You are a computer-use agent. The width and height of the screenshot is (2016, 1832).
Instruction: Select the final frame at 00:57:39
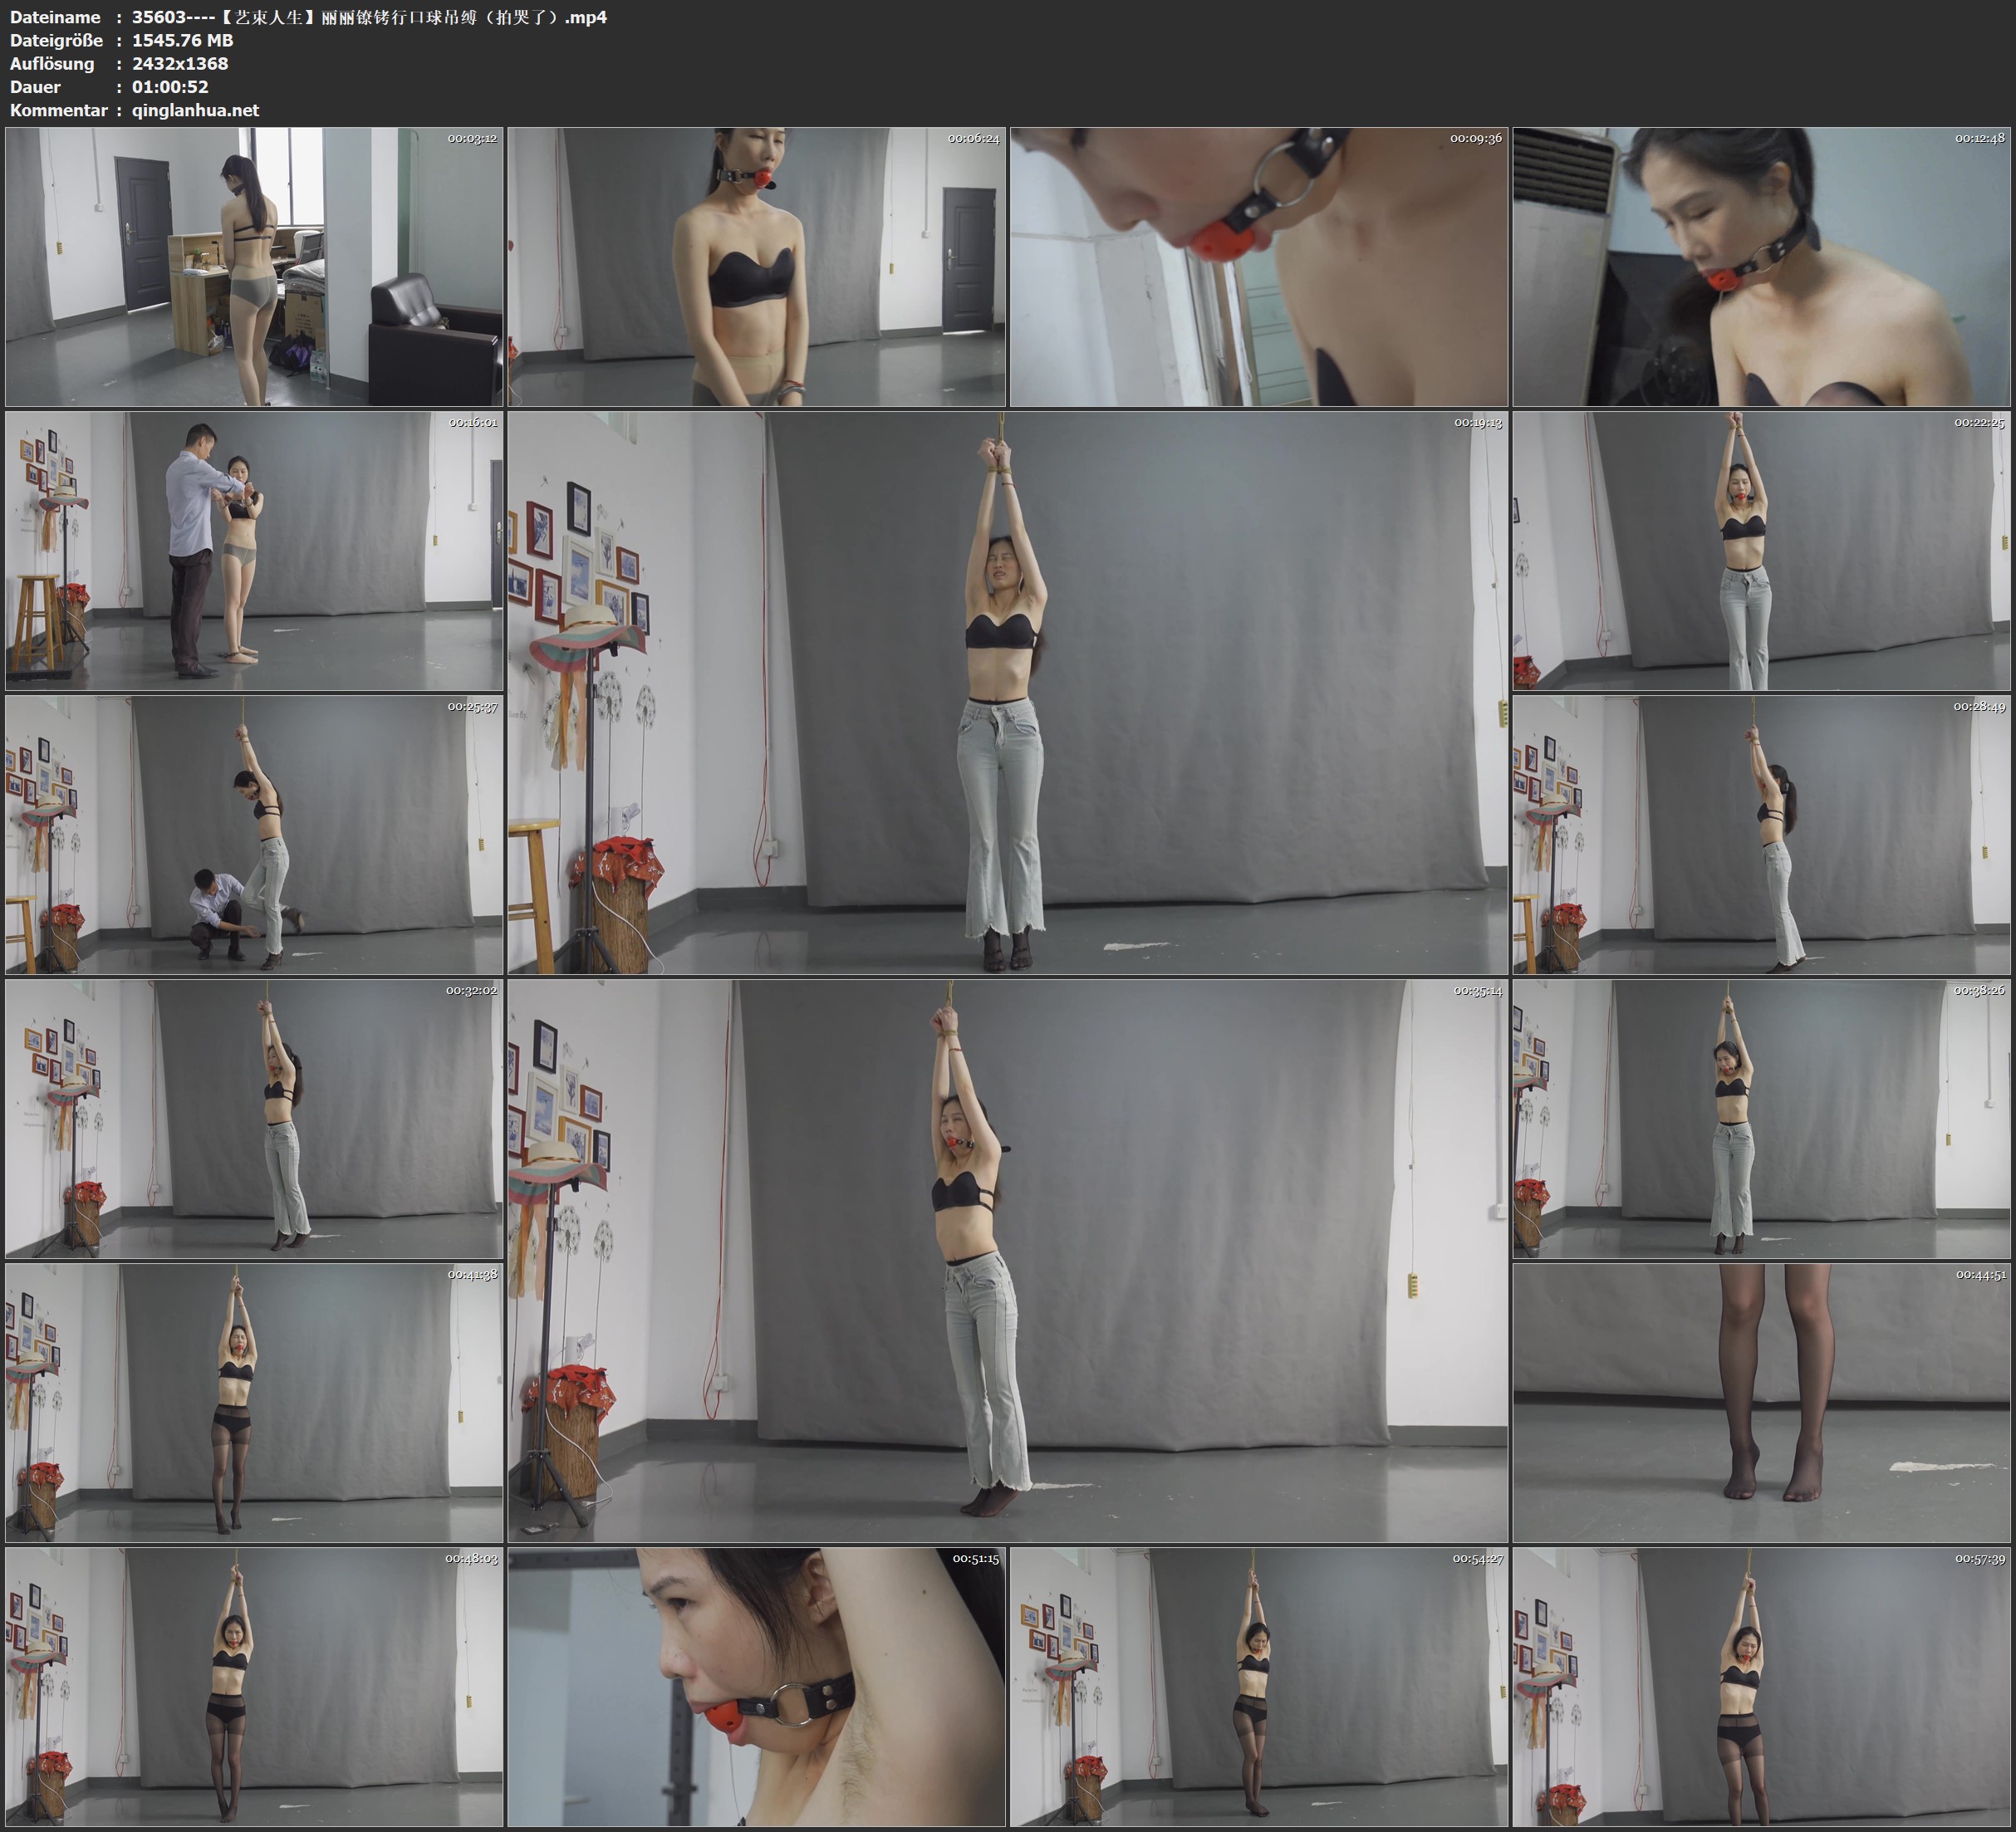[x=1762, y=1686]
